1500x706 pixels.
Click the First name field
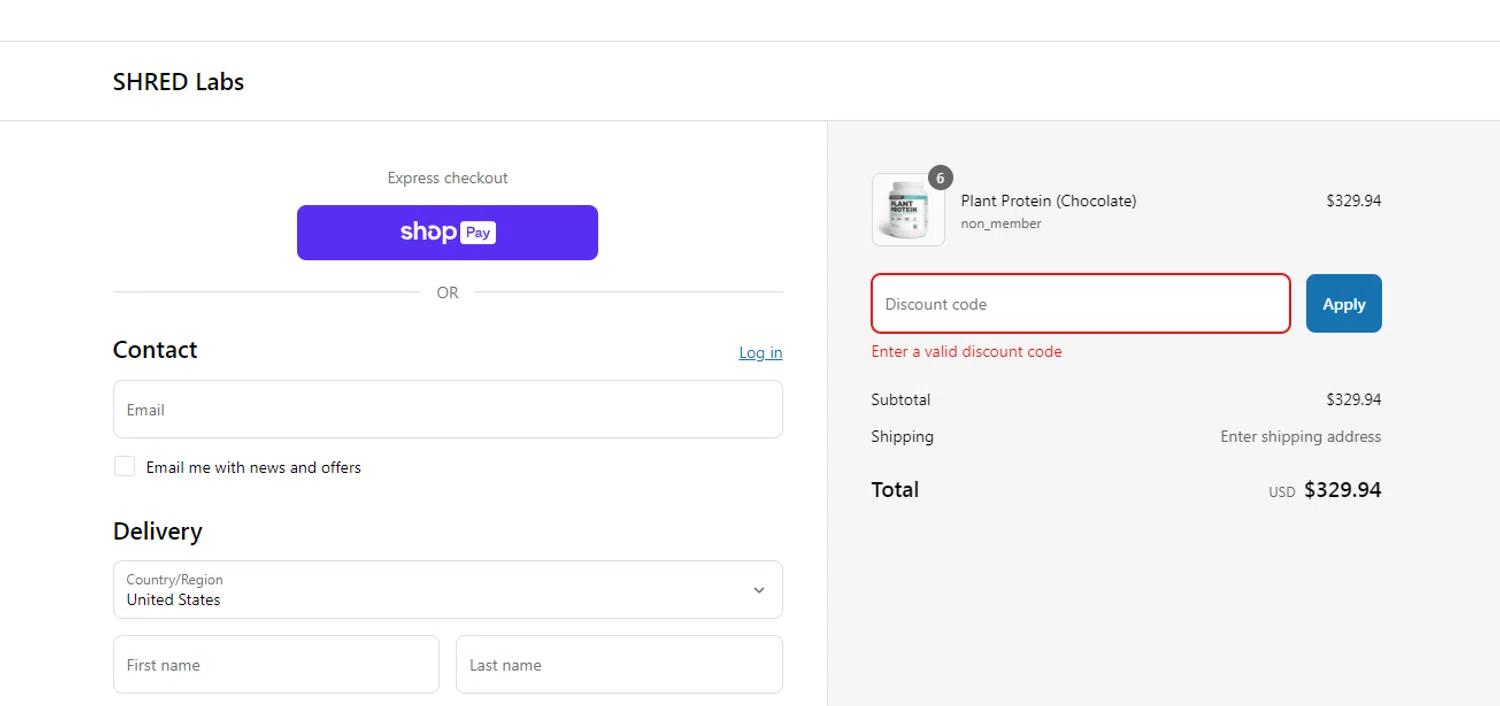coord(276,664)
